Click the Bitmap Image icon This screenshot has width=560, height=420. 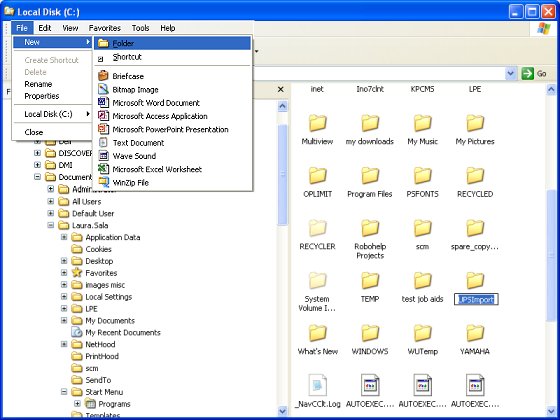tap(103, 89)
